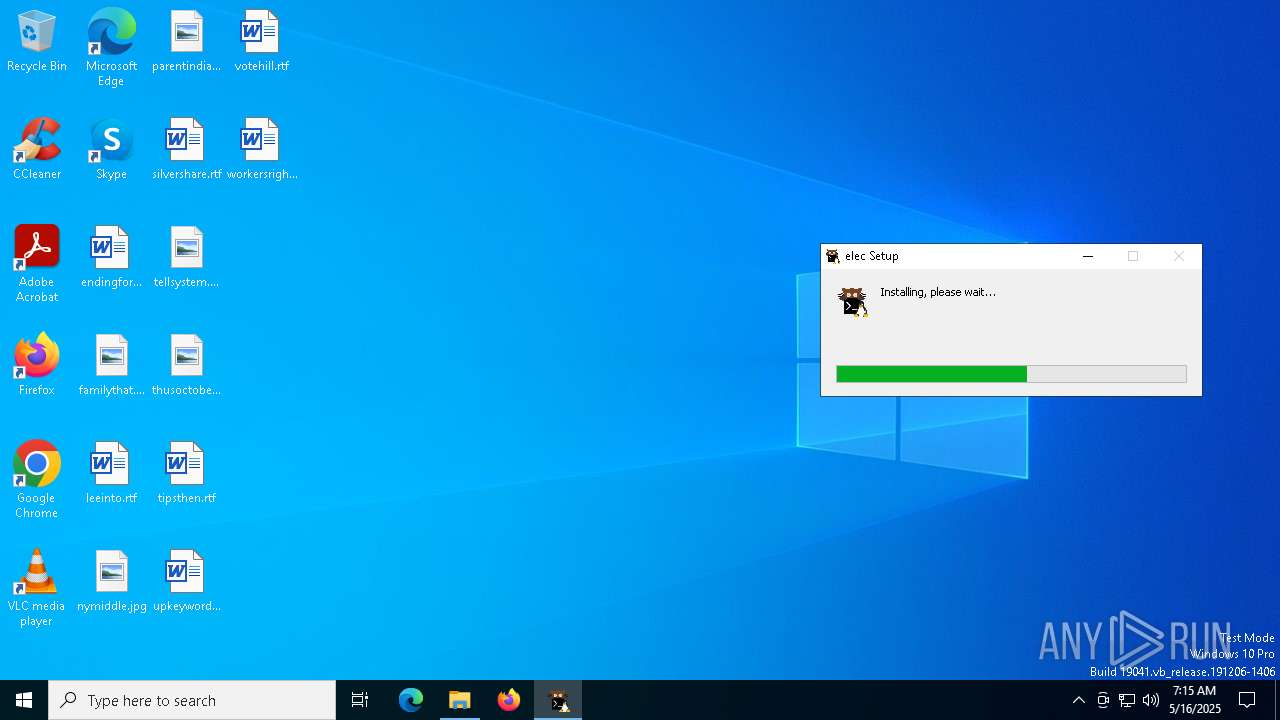Select the tellsystem image file icon
The height and width of the screenshot is (720, 1280).
pyautogui.click(x=186, y=258)
